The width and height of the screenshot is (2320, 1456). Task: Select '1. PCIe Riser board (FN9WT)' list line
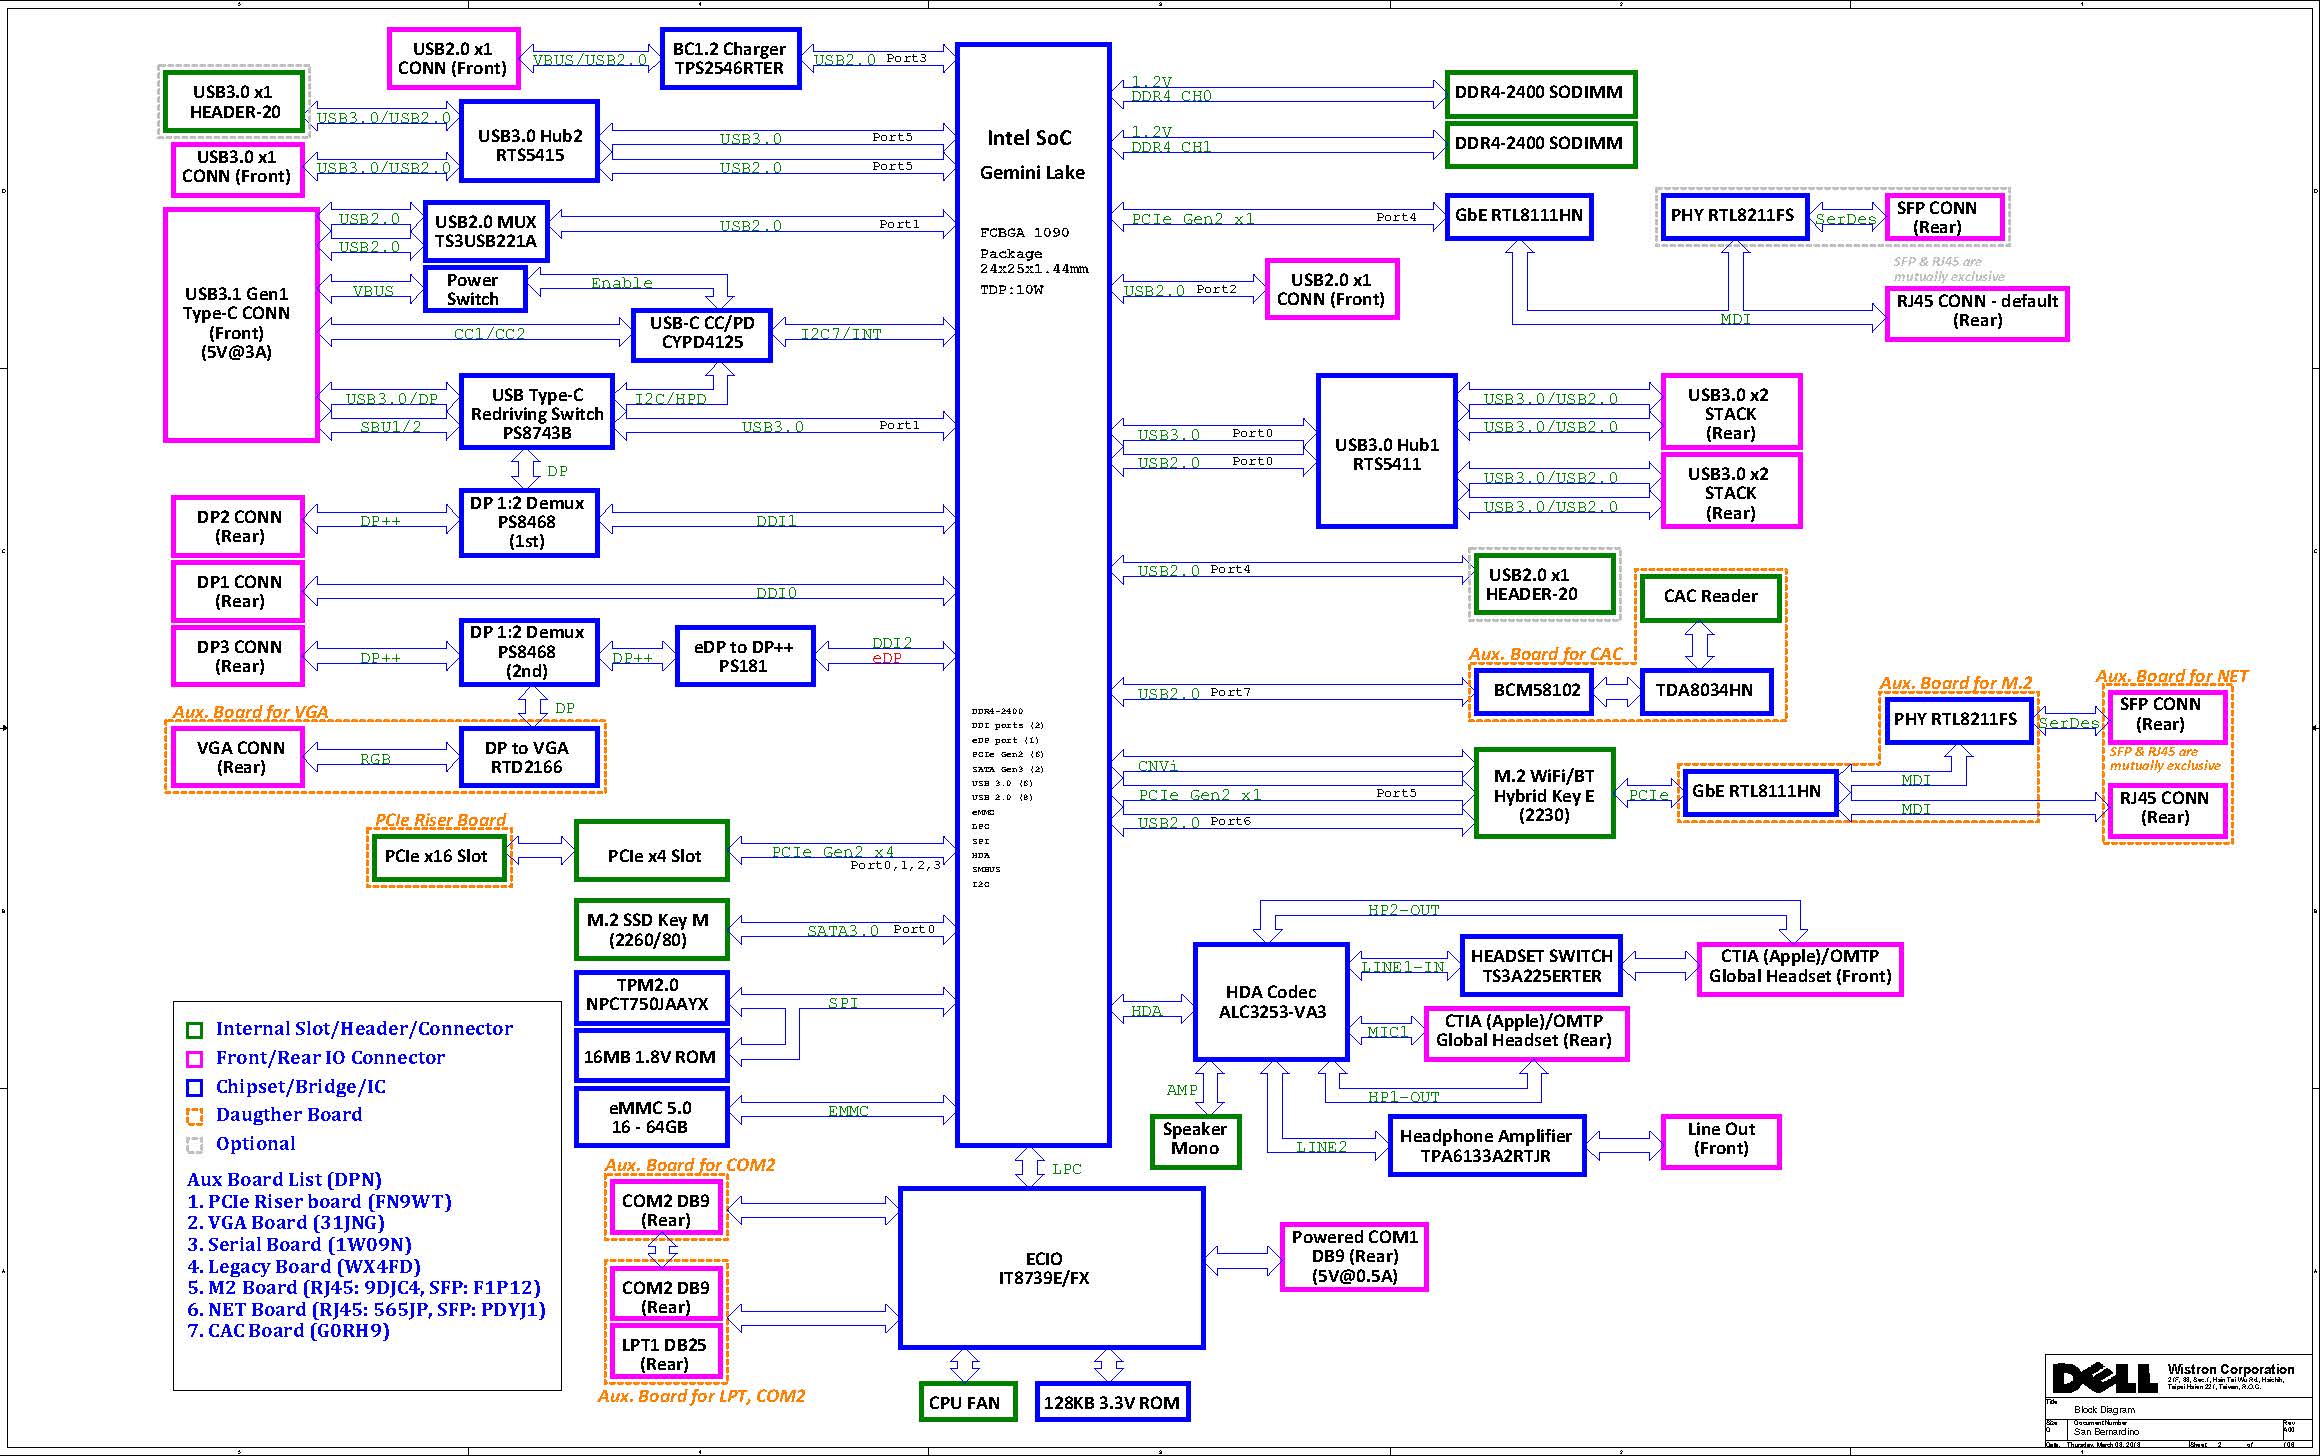pos(320,1202)
